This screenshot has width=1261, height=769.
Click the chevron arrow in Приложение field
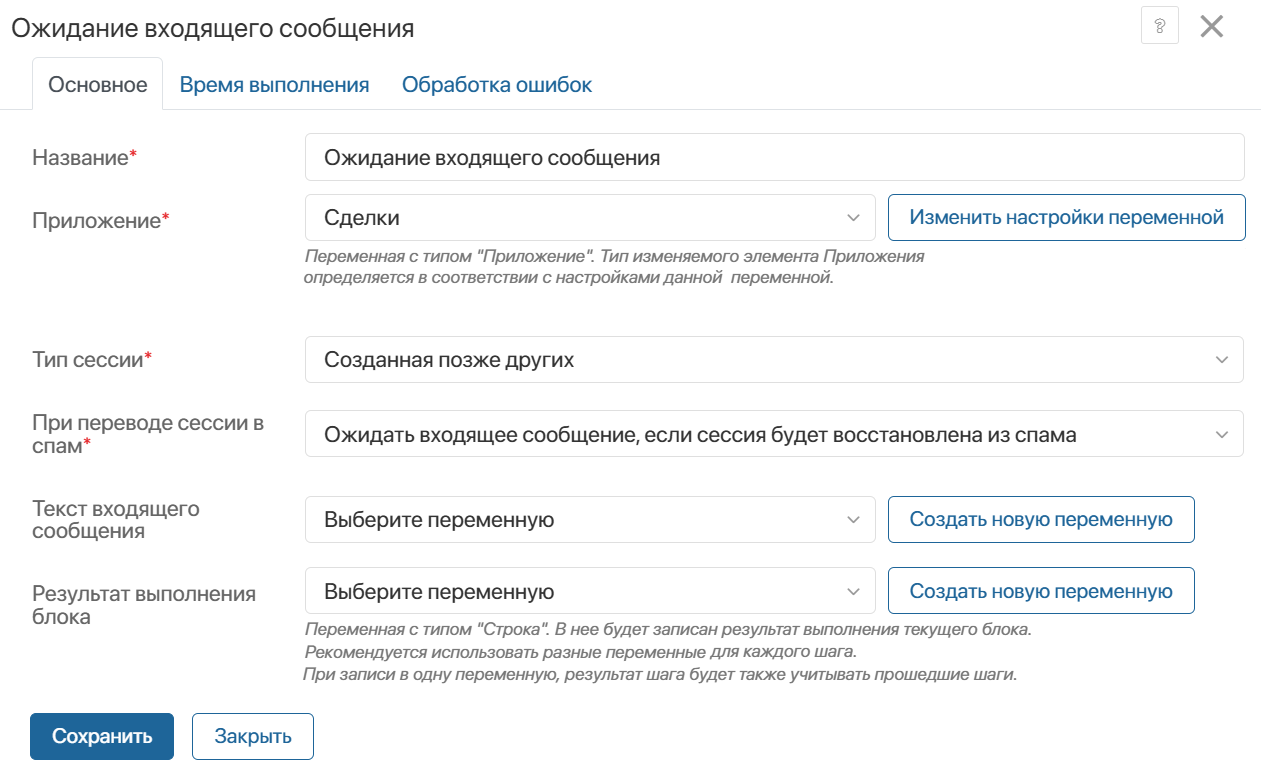coord(853,218)
